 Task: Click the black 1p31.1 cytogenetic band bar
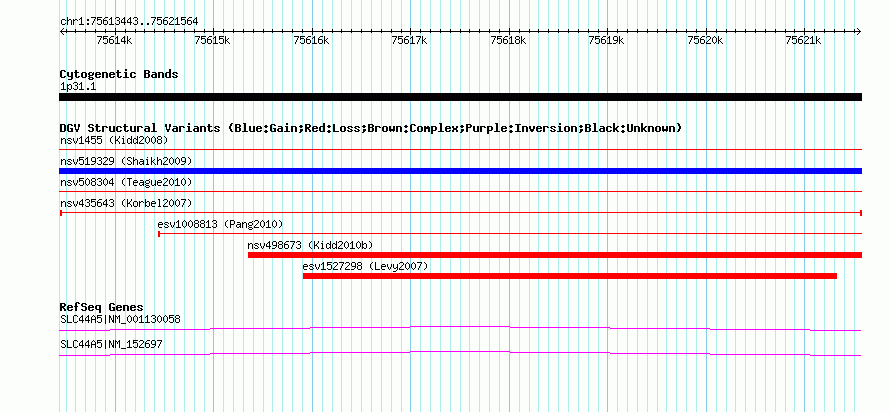(x=460, y=97)
